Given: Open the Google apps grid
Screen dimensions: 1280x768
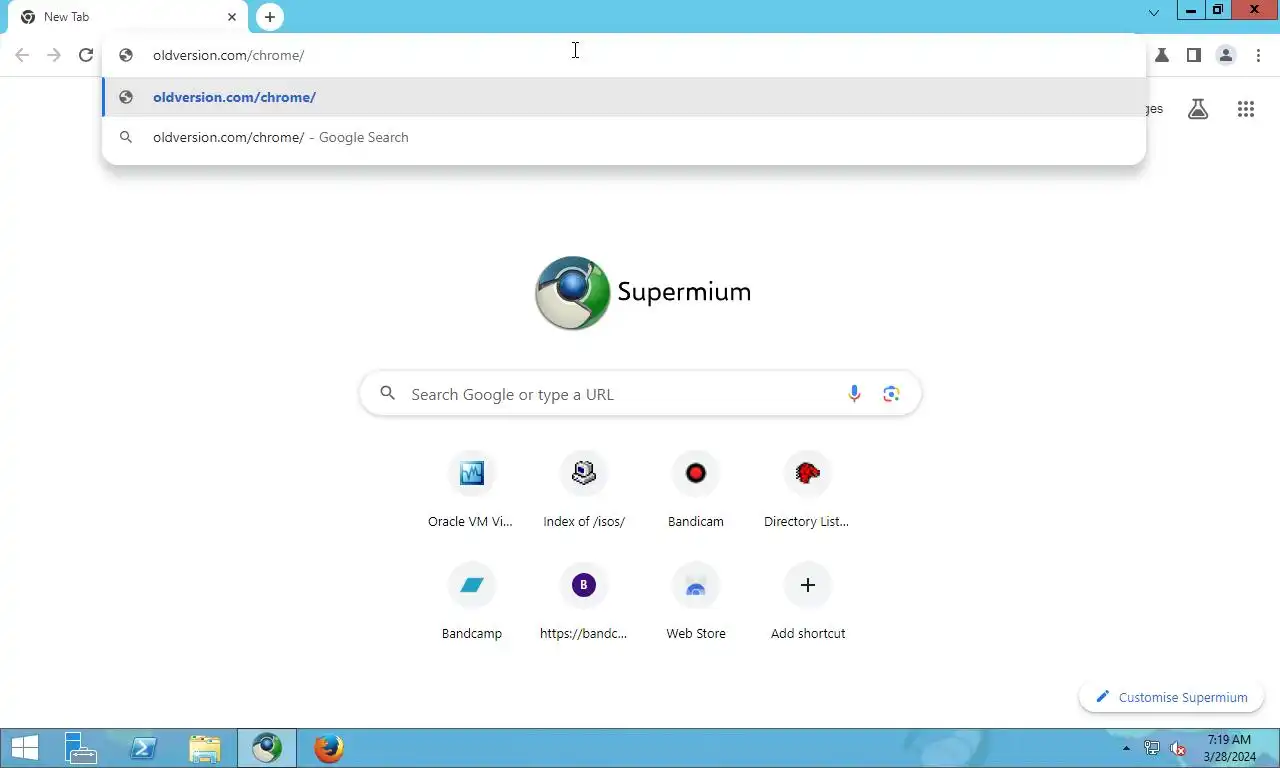Looking at the screenshot, I should pos(1246,109).
